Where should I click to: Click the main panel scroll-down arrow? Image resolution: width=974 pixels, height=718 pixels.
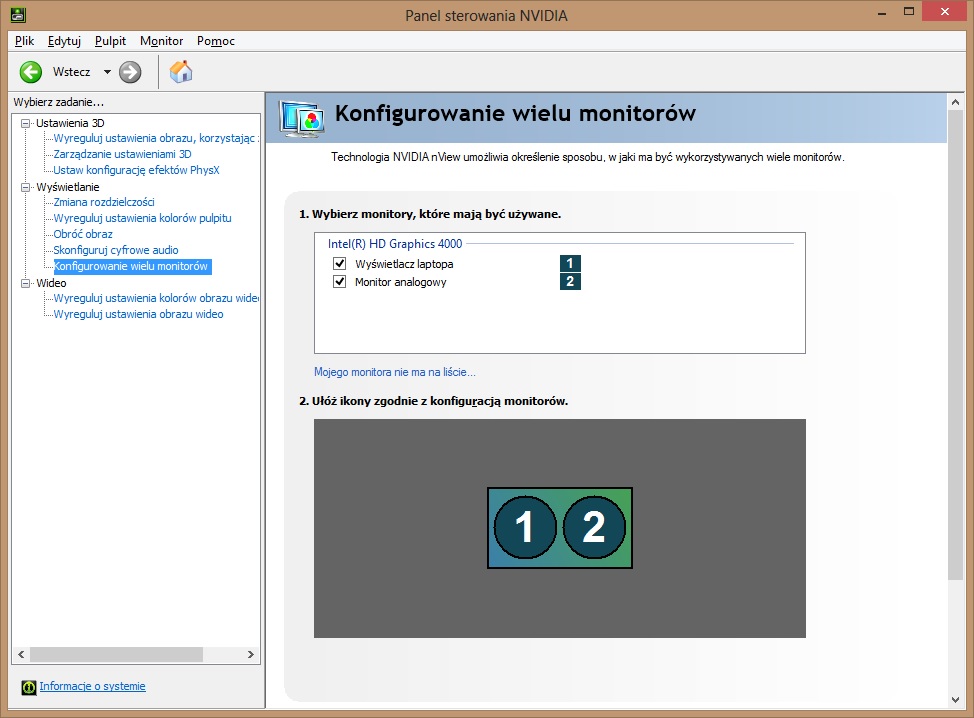point(955,700)
